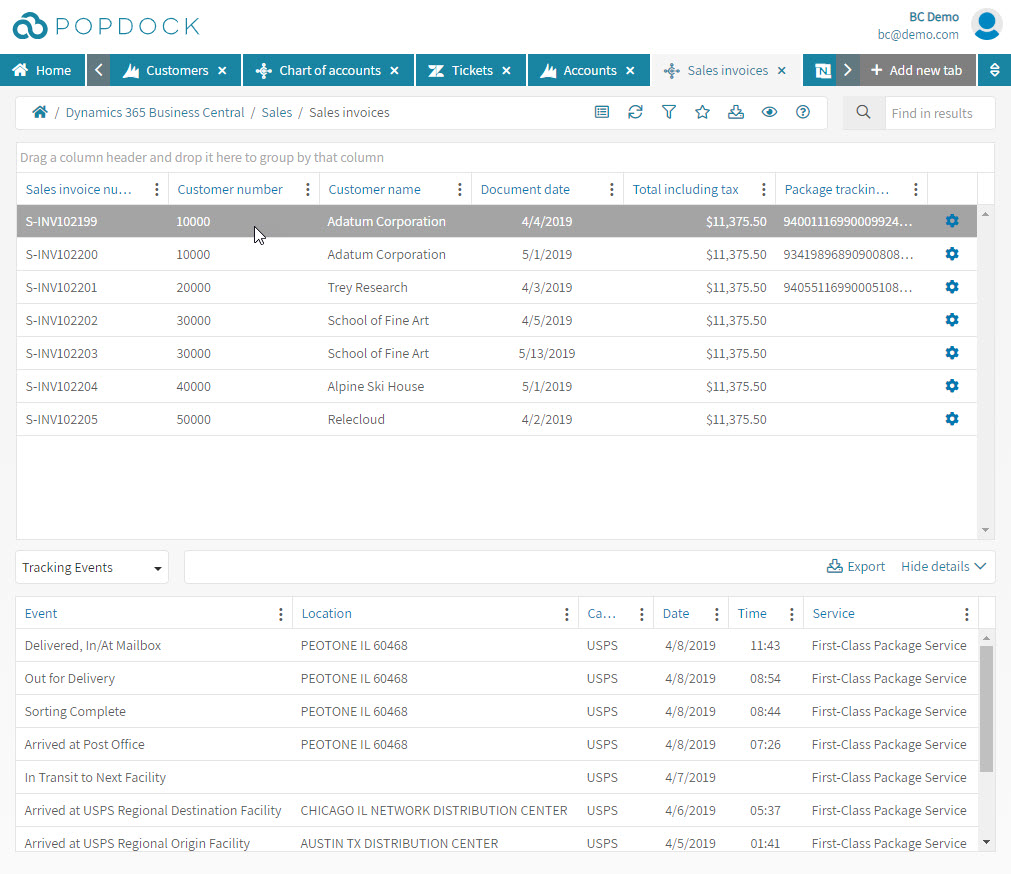Click the toolbar download icon
Viewport: 1011px width, 874px height.
[x=736, y=112]
